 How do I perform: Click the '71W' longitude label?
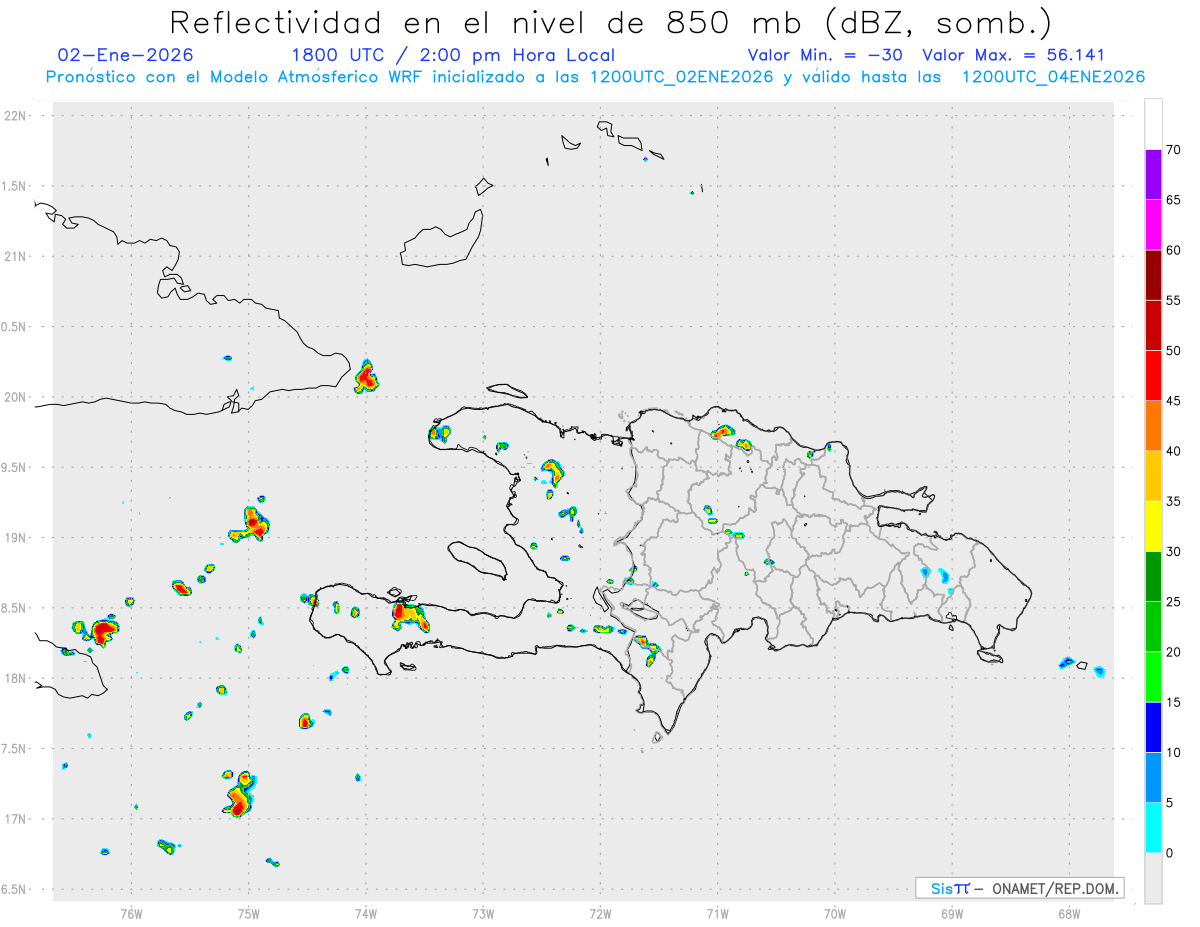[717, 913]
